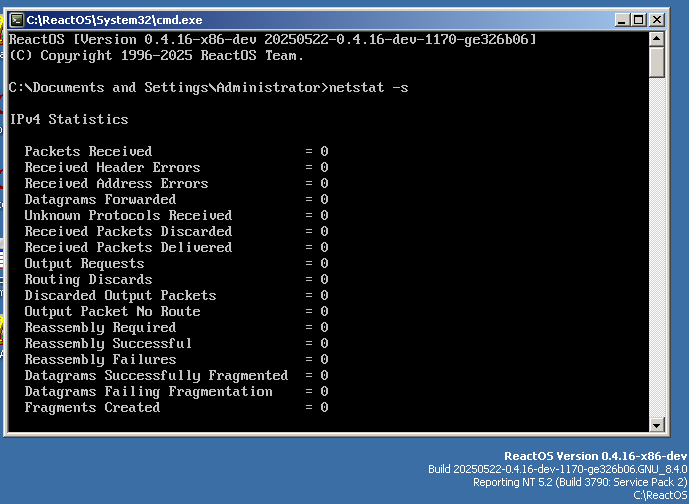The width and height of the screenshot is (689, 504).
Task: Click the Packets Received row
Action: click(176, 151)
